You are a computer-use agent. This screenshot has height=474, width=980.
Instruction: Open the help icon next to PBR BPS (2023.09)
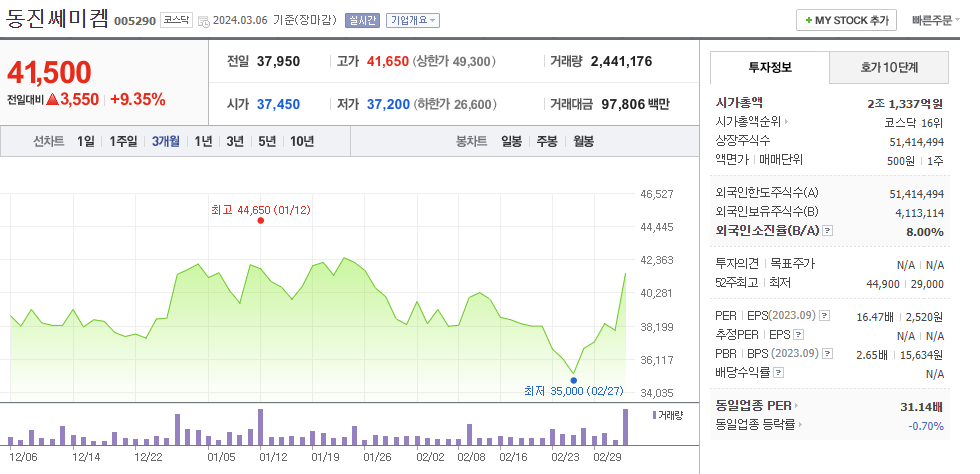828,354
